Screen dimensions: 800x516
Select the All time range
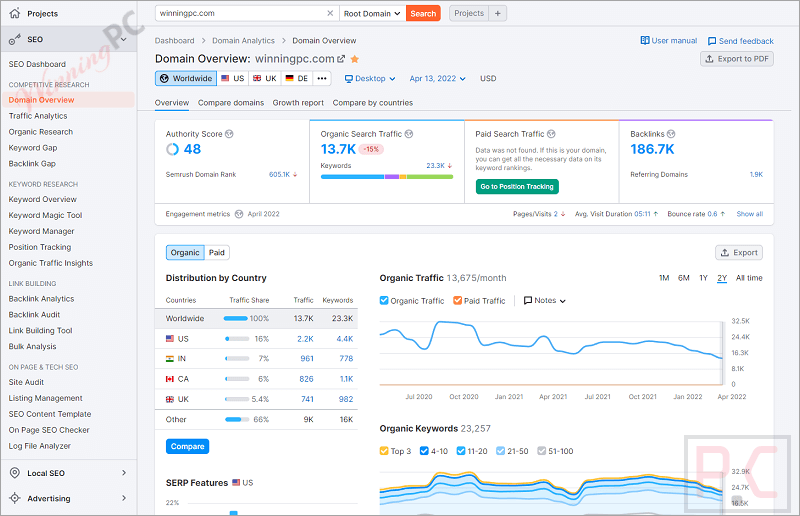pos(749,278)
